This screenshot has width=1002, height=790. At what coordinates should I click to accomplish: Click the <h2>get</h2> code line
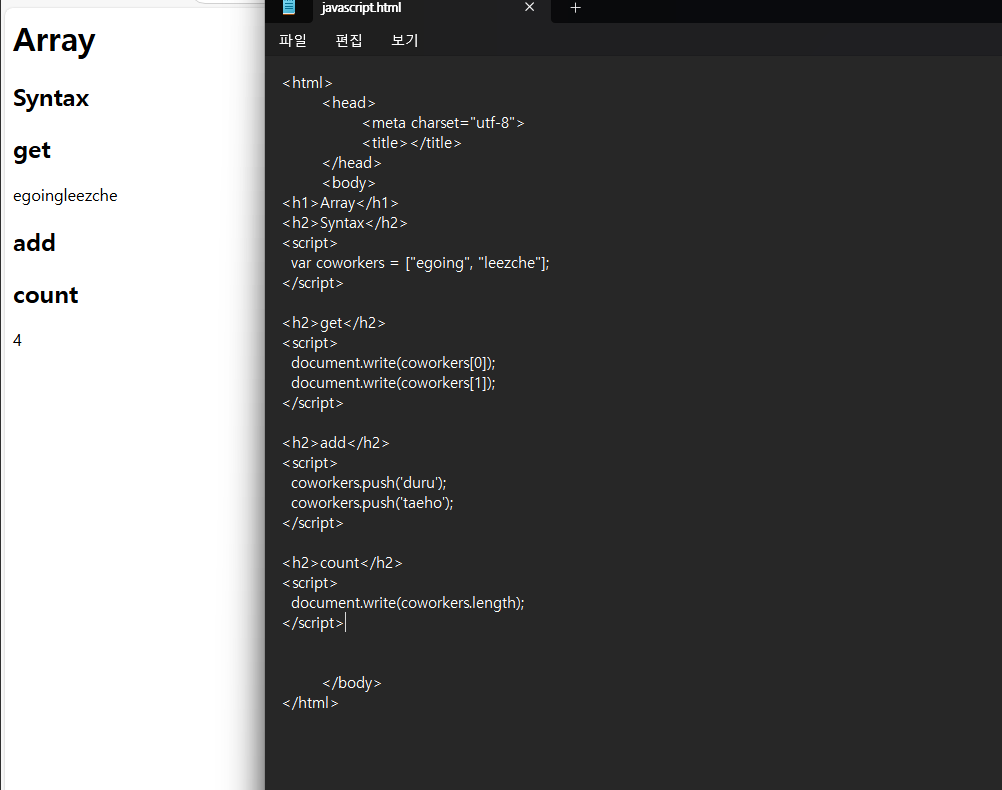coord(334,323)
